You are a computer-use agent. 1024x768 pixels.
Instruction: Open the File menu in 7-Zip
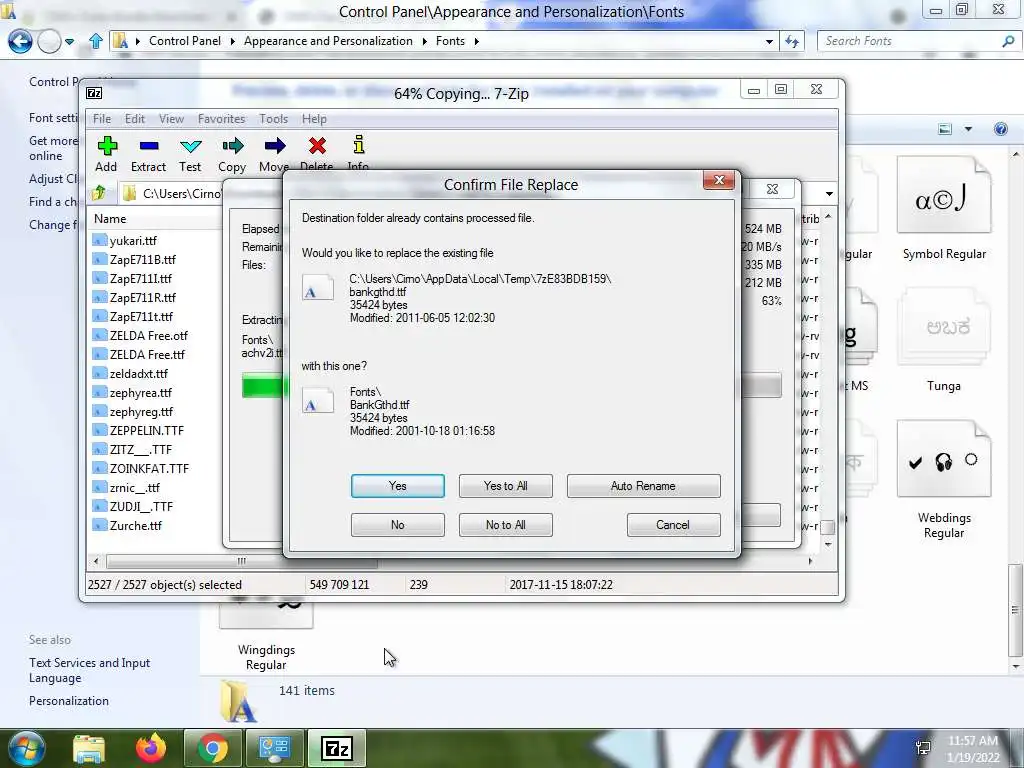102,119
